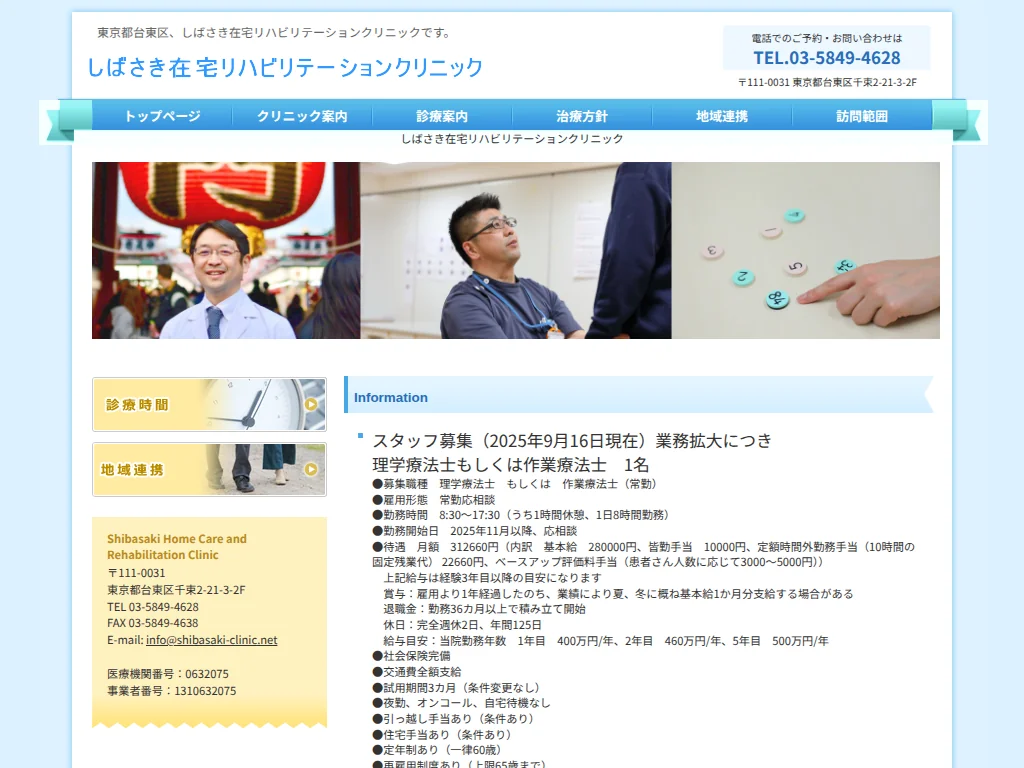Screen dimensions: 1024x768
Task: Click the 賞与：雇用より1年経過 line
Action: click(x=618, y=594)
